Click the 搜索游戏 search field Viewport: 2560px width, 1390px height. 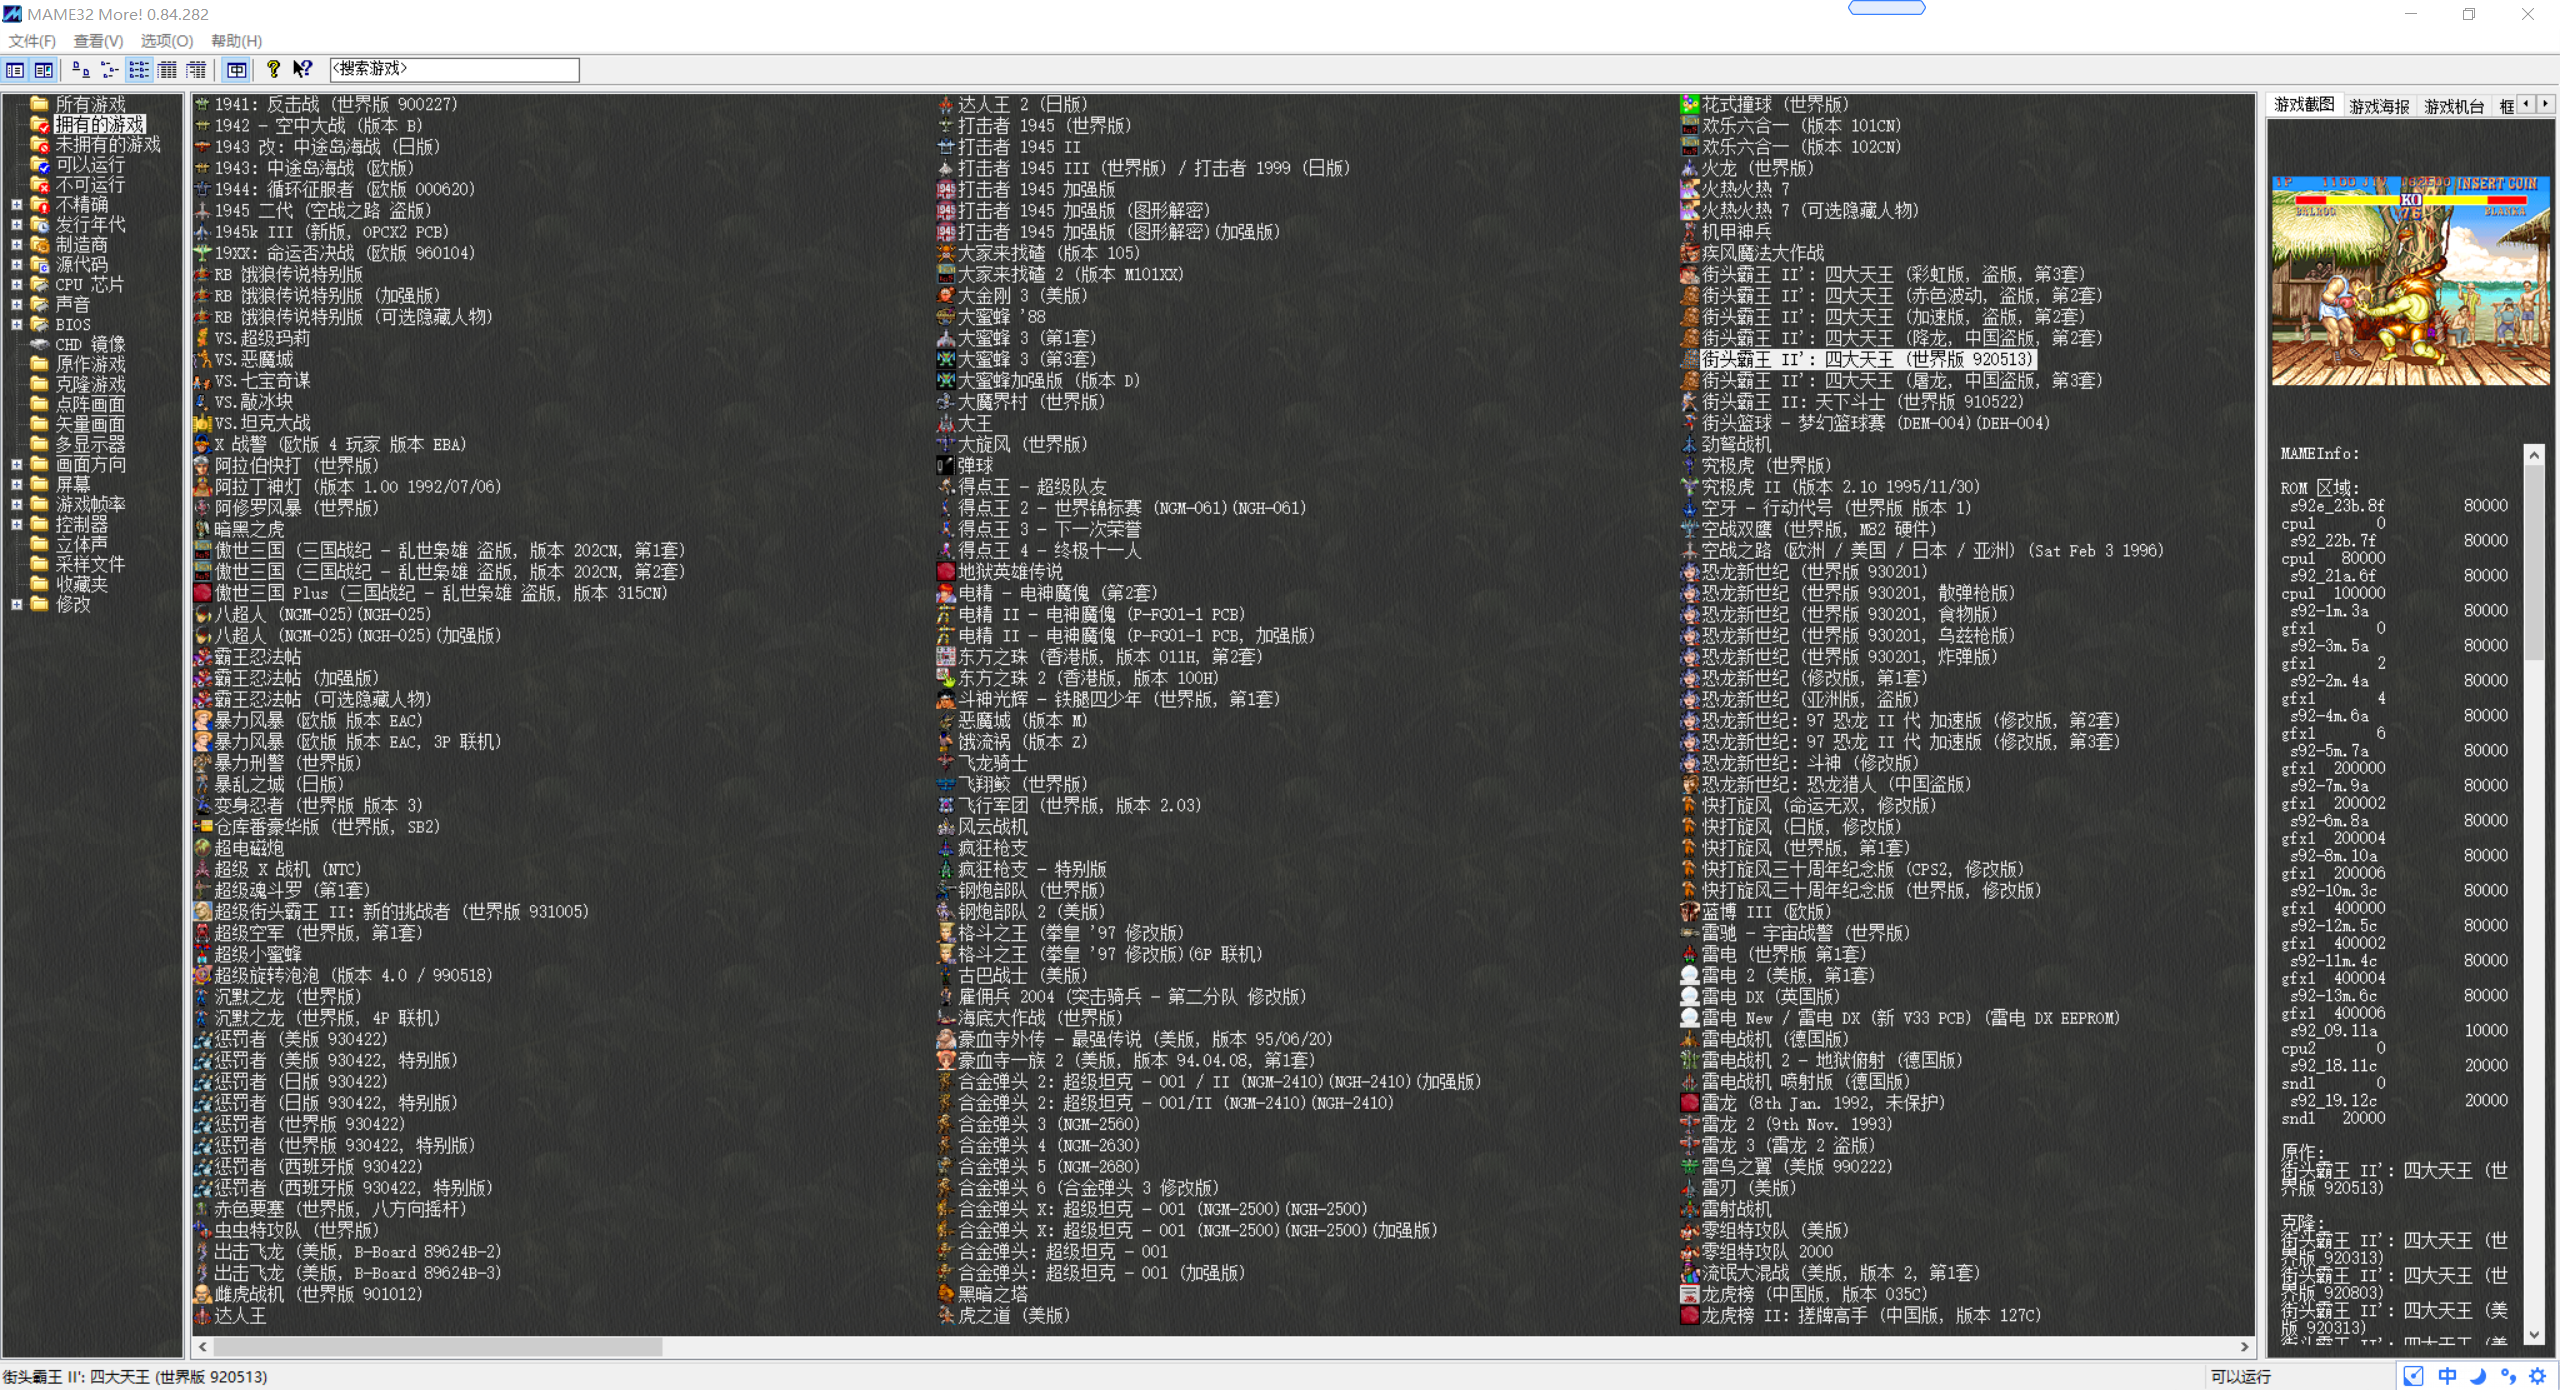[454, 69]
